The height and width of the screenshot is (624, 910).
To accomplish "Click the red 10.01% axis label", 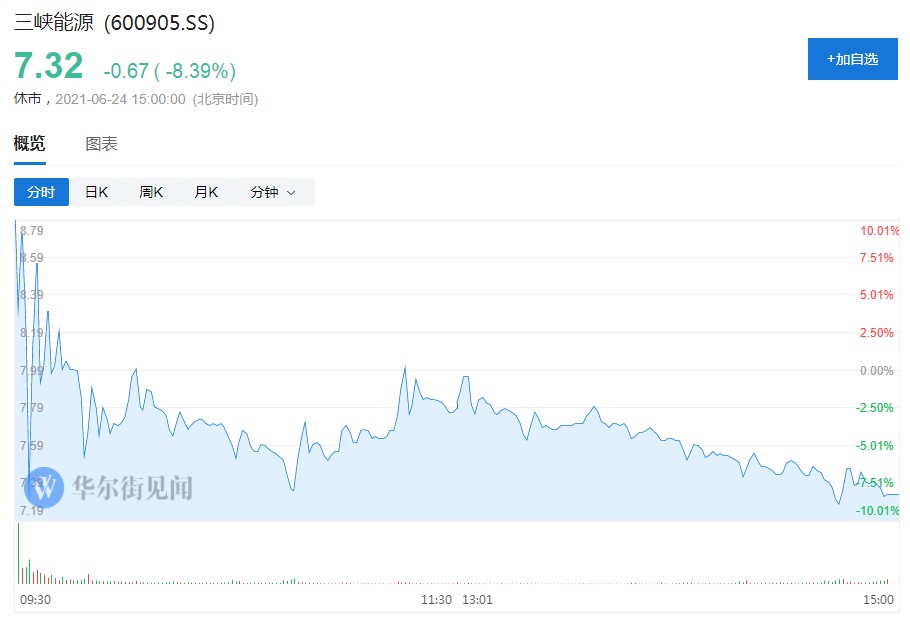I will [880, 231].
